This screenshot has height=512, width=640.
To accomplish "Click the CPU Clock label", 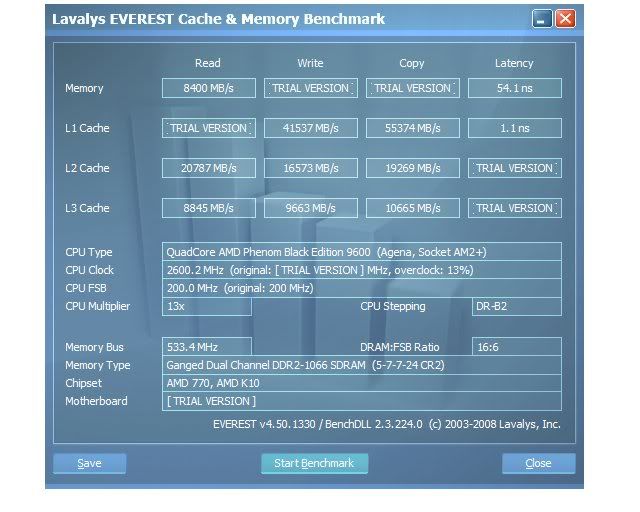I will [89, 270].
